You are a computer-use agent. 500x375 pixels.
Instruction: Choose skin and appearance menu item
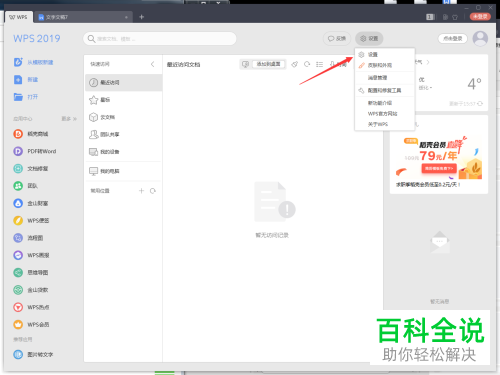tap(385, 65)
